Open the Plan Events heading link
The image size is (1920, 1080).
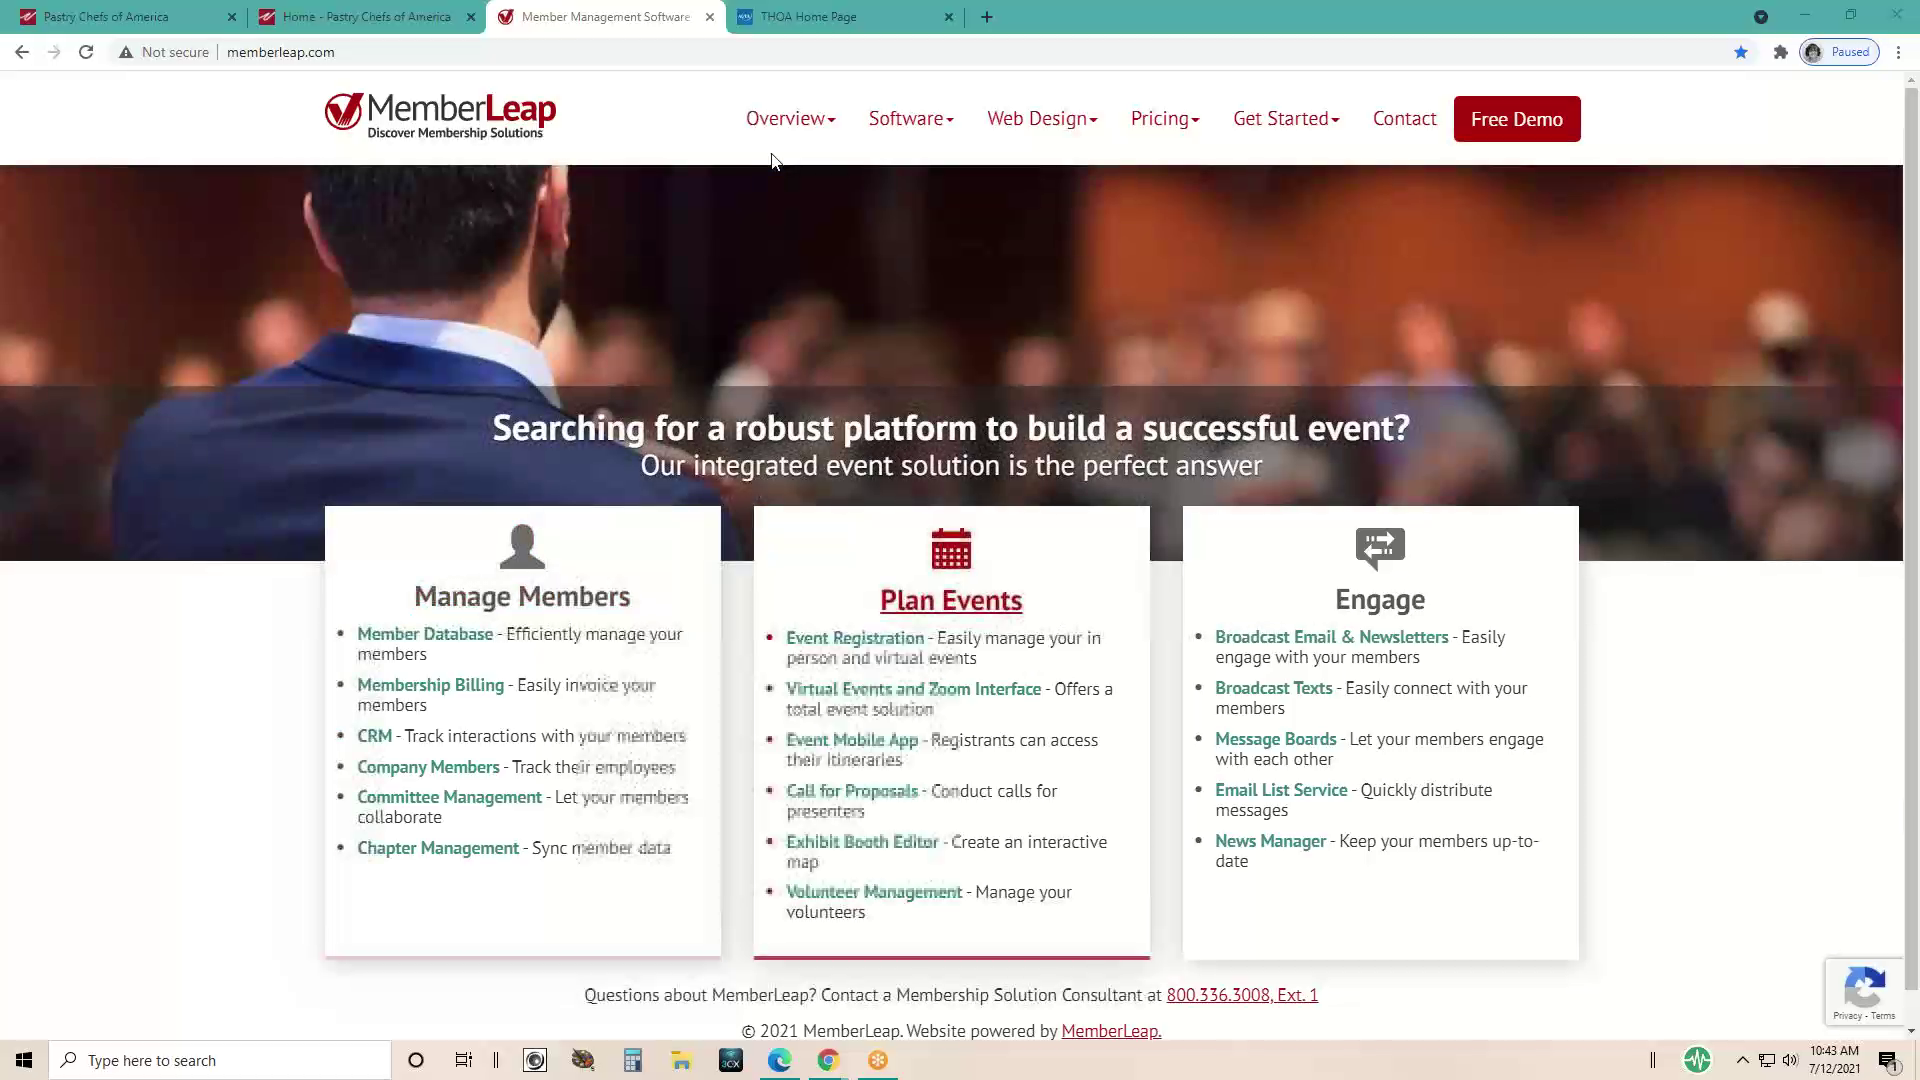(x=951, y=600)
